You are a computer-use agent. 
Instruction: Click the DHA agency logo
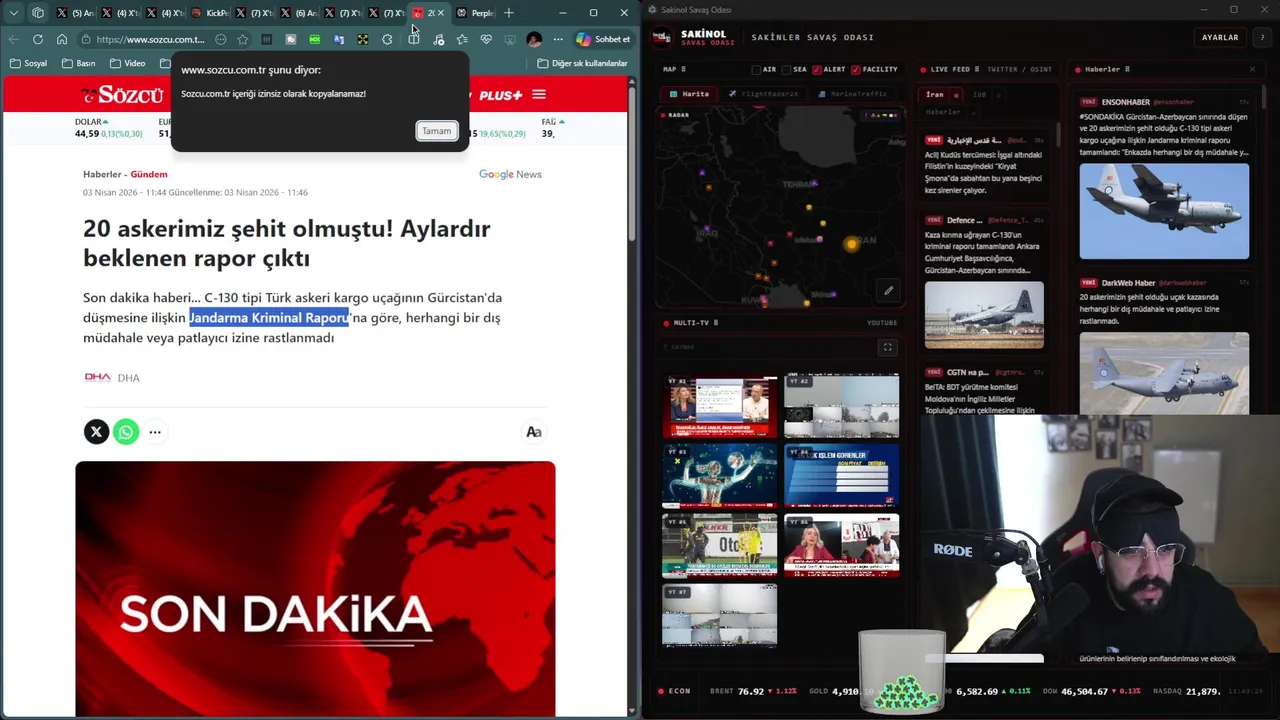pyautogui.click(x=97, y=377)
